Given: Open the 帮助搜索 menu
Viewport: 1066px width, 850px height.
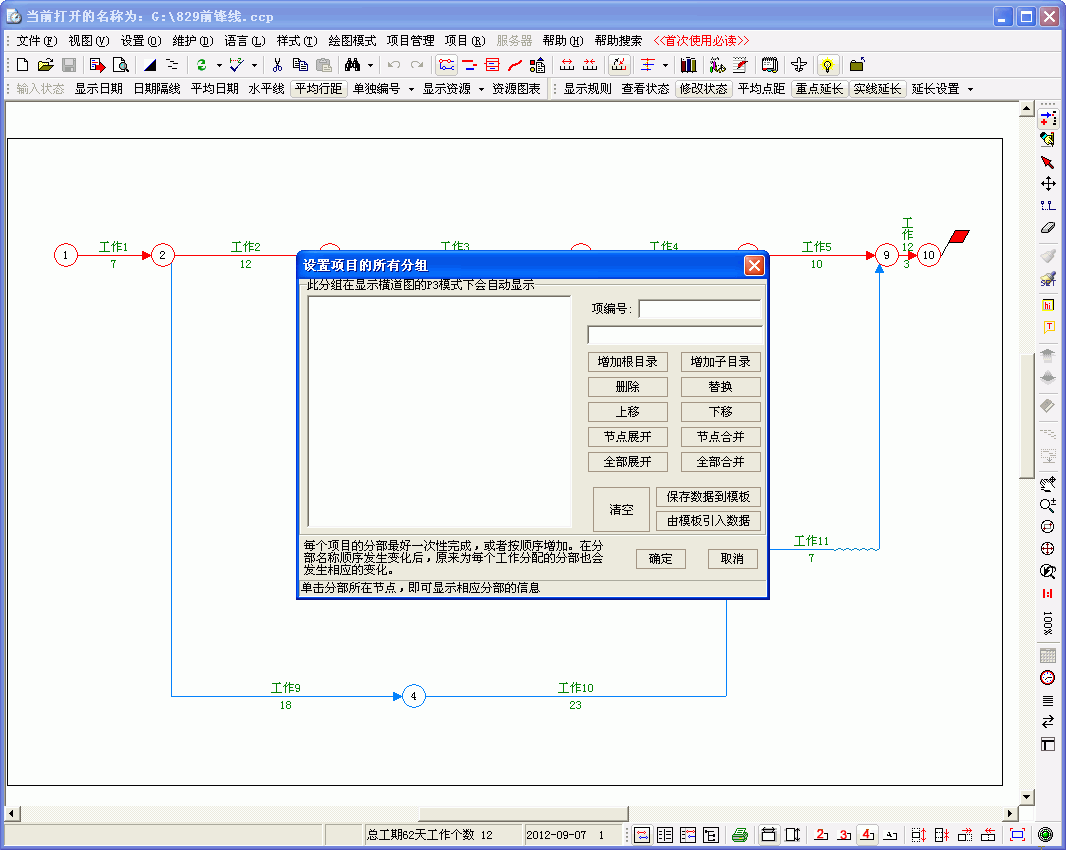Looking at the screenshot, I should 618,41.
